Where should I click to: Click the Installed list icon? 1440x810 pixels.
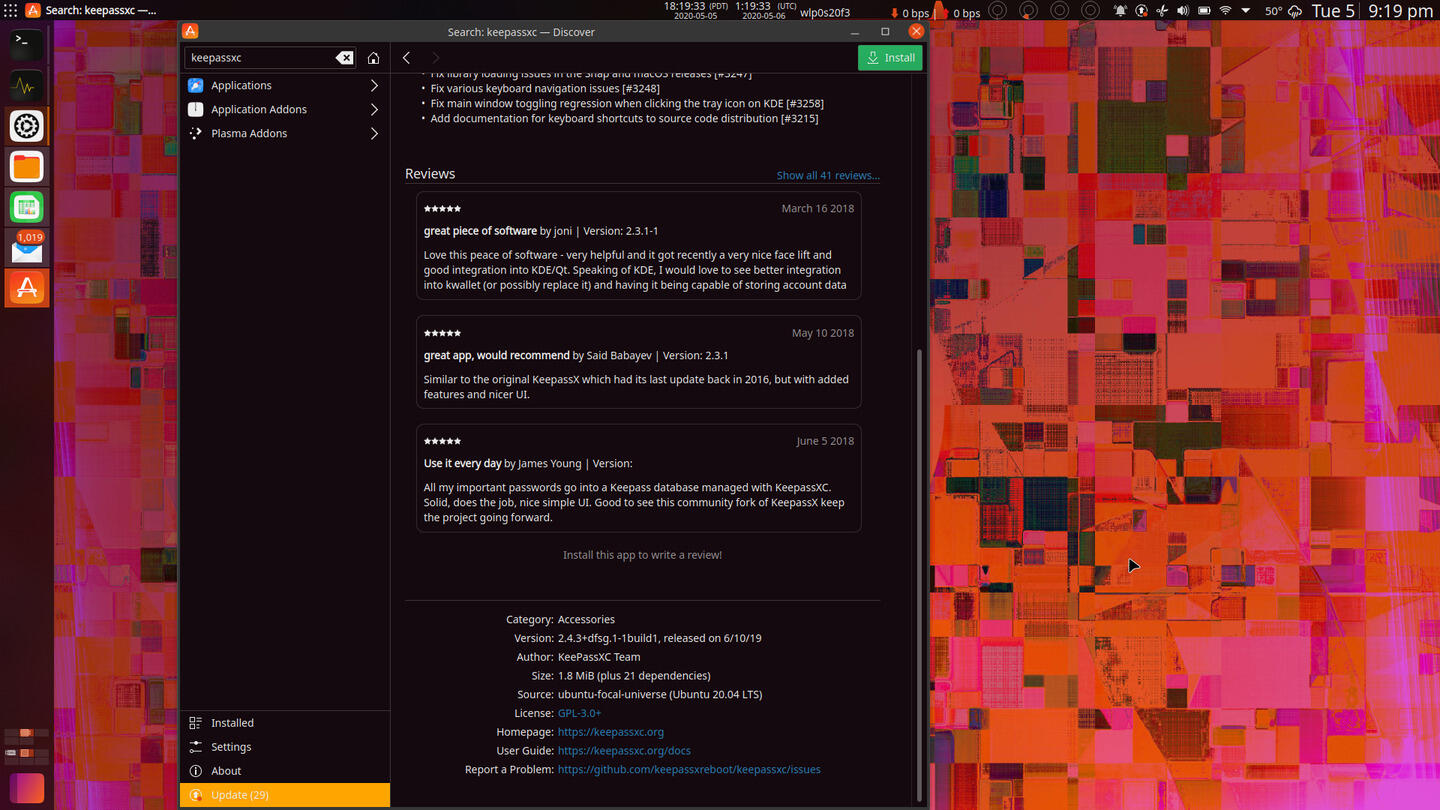coord(196,723)
